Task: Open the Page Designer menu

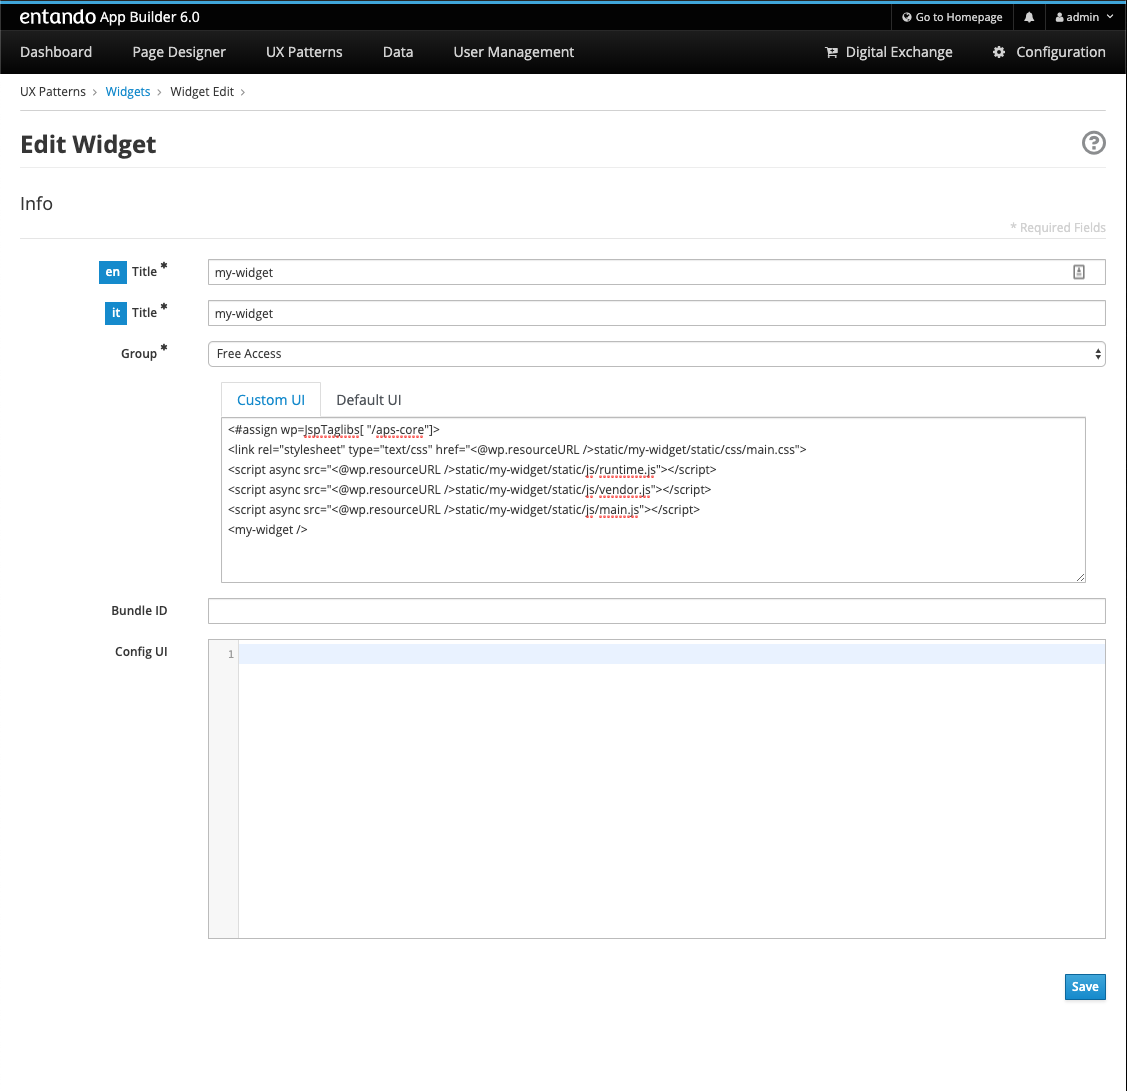Action: (x=179, y=52)
